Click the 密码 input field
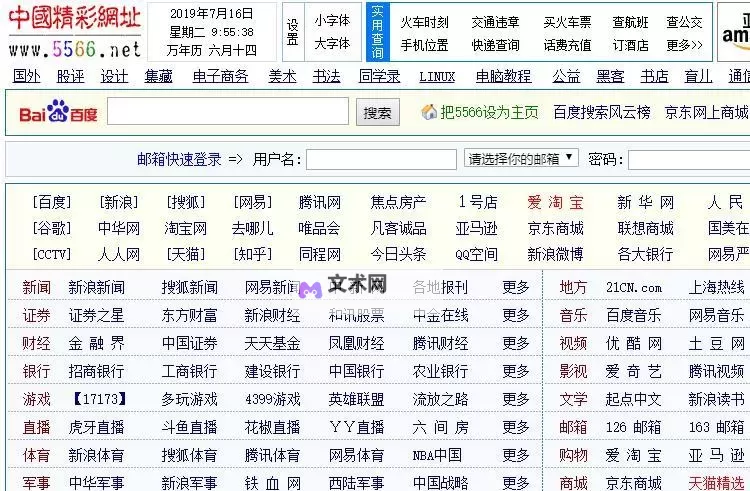750x491 pixels. coord(689,160)
